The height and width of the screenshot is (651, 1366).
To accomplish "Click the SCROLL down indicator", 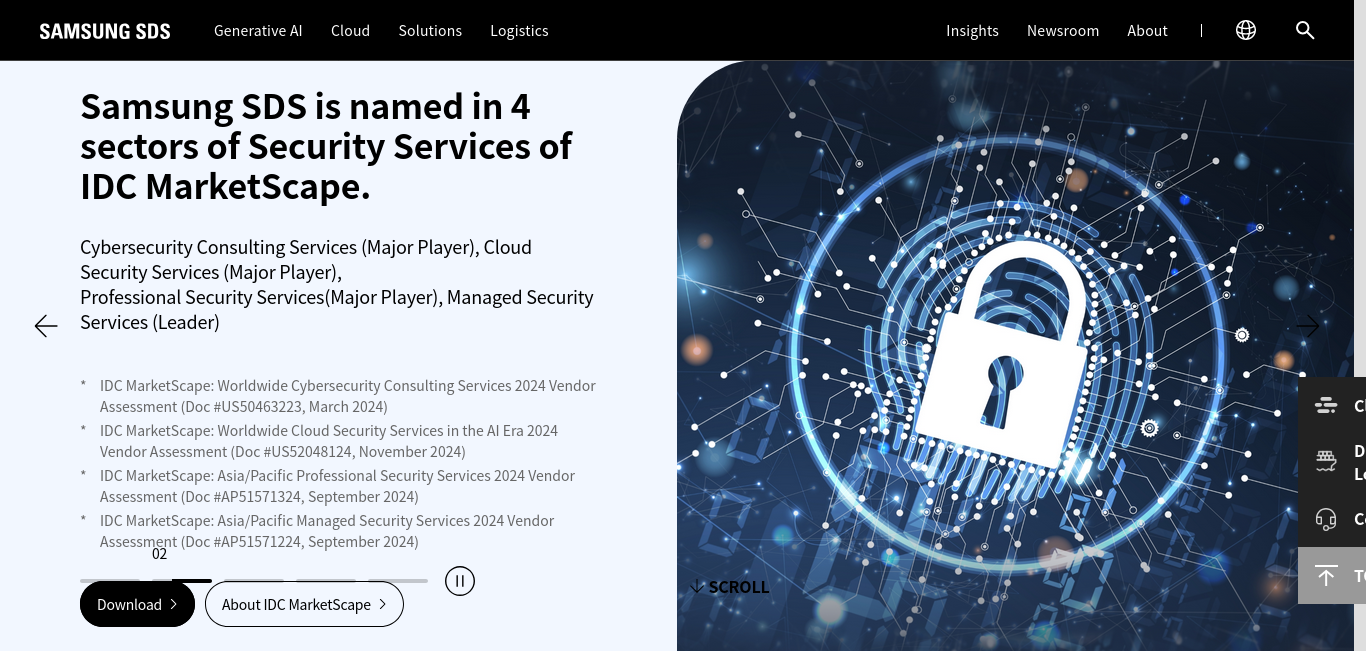I will (x=730, y=587).
